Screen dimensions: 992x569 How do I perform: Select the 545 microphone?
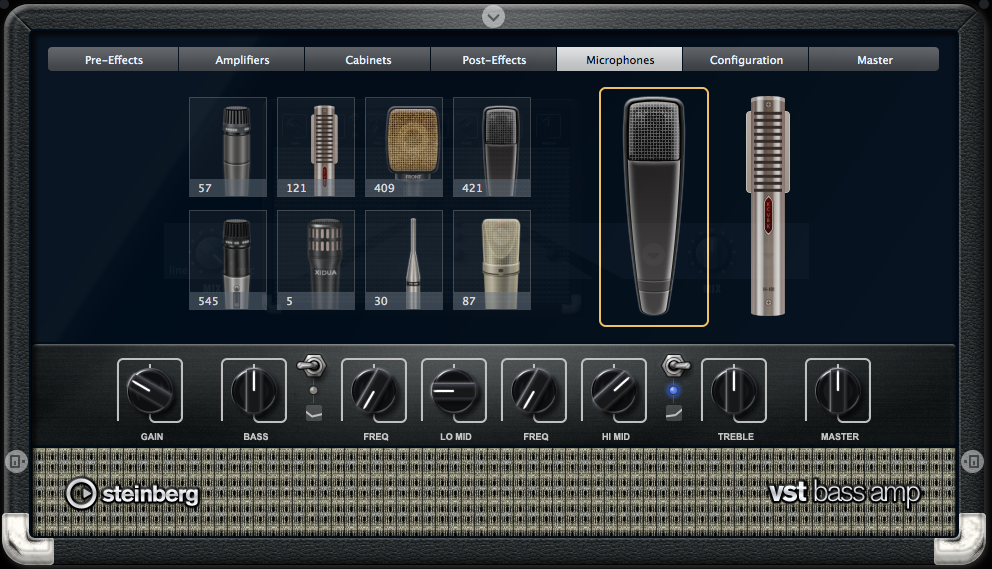pyautogui.click(x=228, y=260)
